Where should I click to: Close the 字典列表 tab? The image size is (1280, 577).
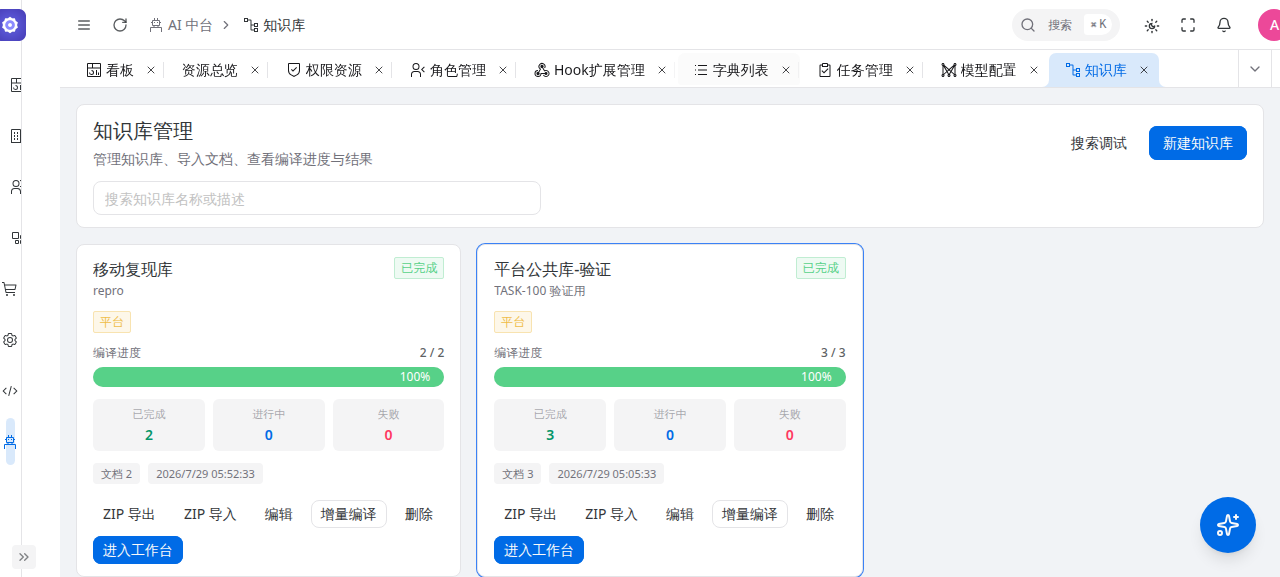(x=786, y=70)
